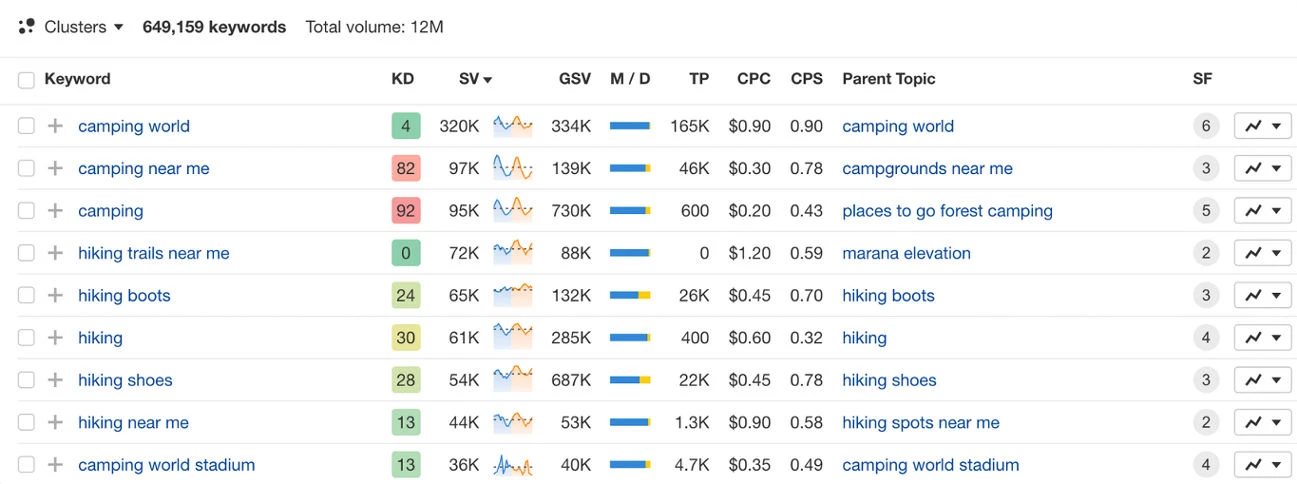The height and width of the screenshot is (484, 1297).
Task: Click the 649,159 keywords count
Action: 214,27
